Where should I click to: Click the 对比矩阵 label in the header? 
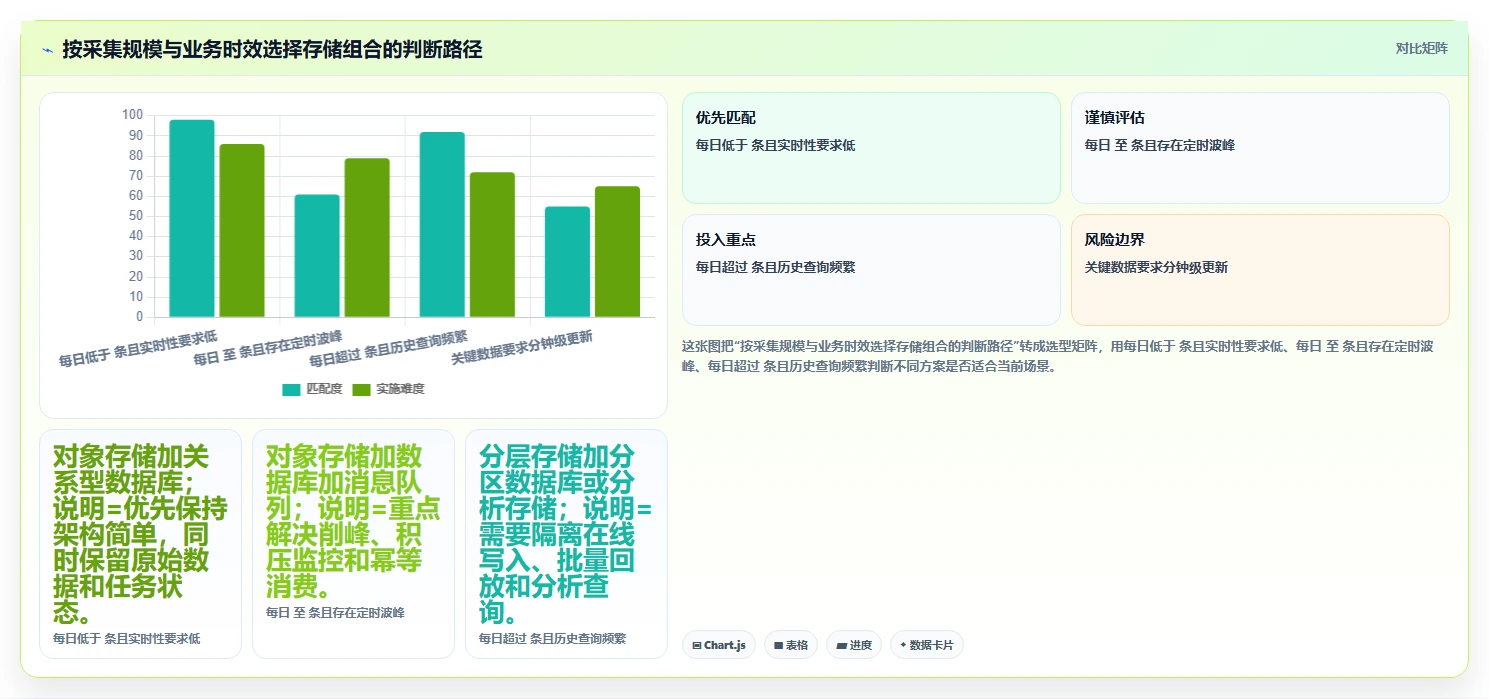coord(1421,48)
